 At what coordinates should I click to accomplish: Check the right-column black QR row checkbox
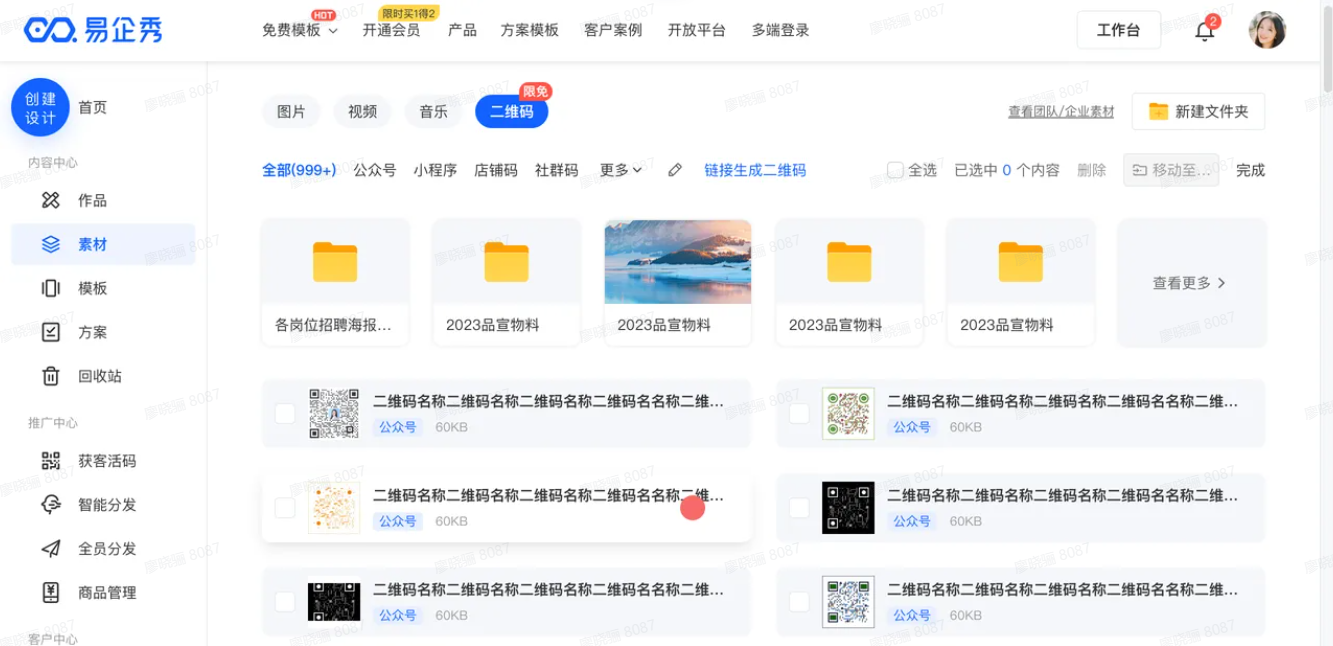tap(799, 507)
